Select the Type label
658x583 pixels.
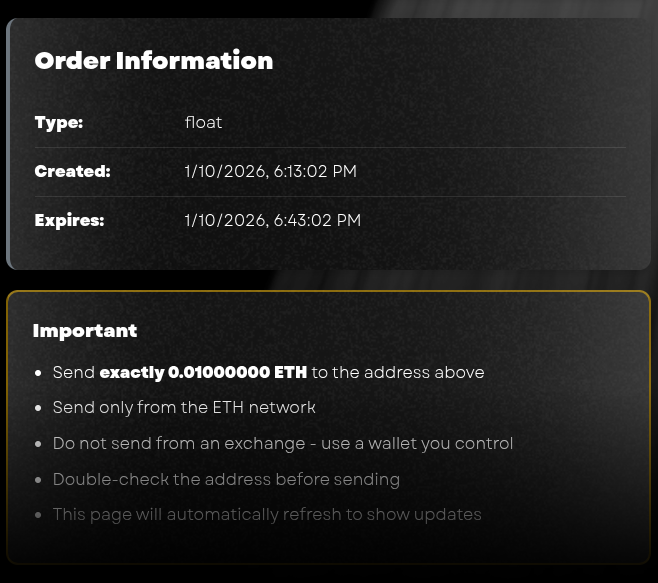[x=59, y=122]
